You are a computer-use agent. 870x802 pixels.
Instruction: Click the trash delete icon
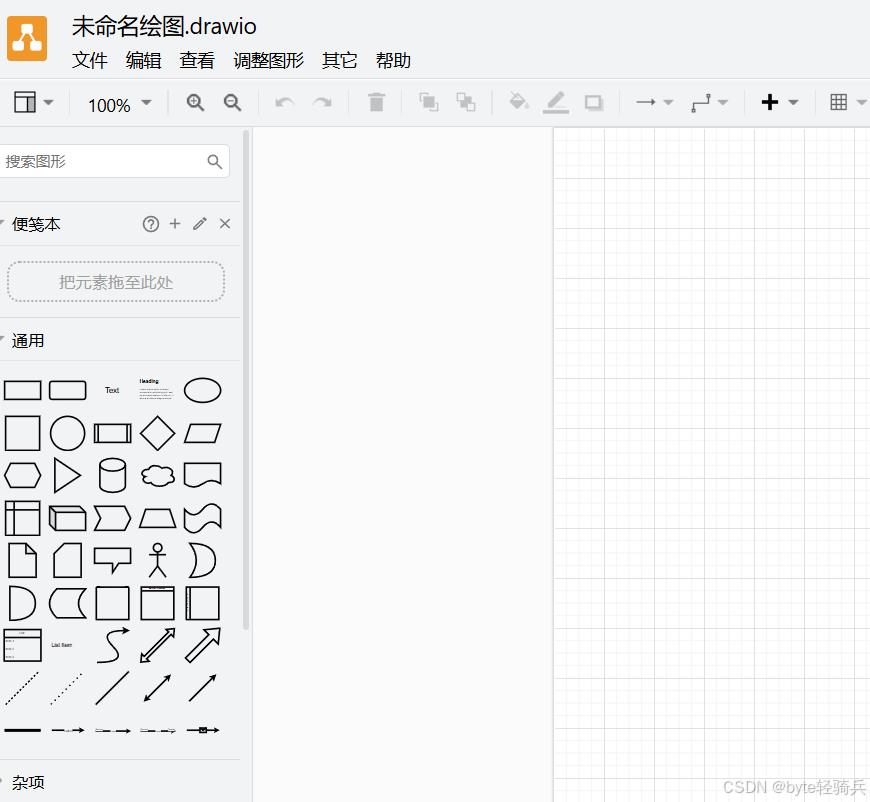pos(376,102)
